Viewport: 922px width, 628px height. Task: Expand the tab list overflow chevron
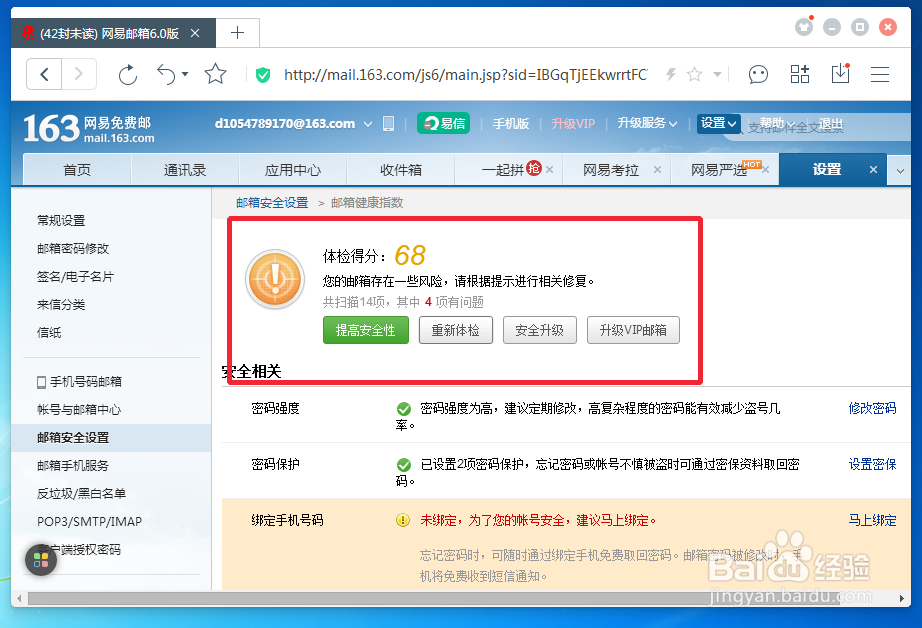[x=900, y=171]
